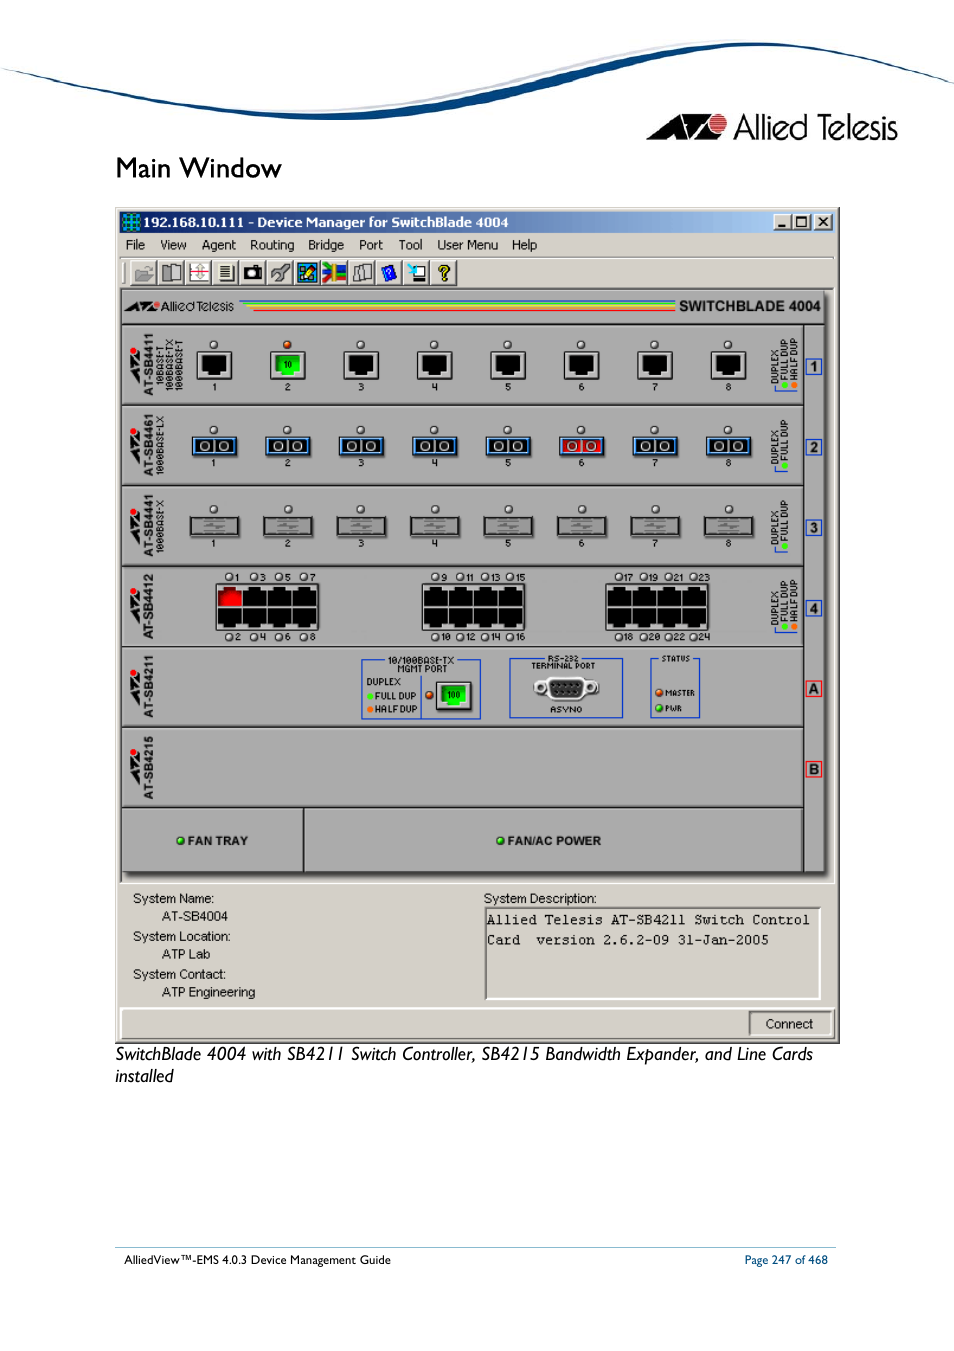Viewport: 954px width, 1351px height.
Task: Select slot number 2 label
Action: pyautogui.click(x=814, y=447)
